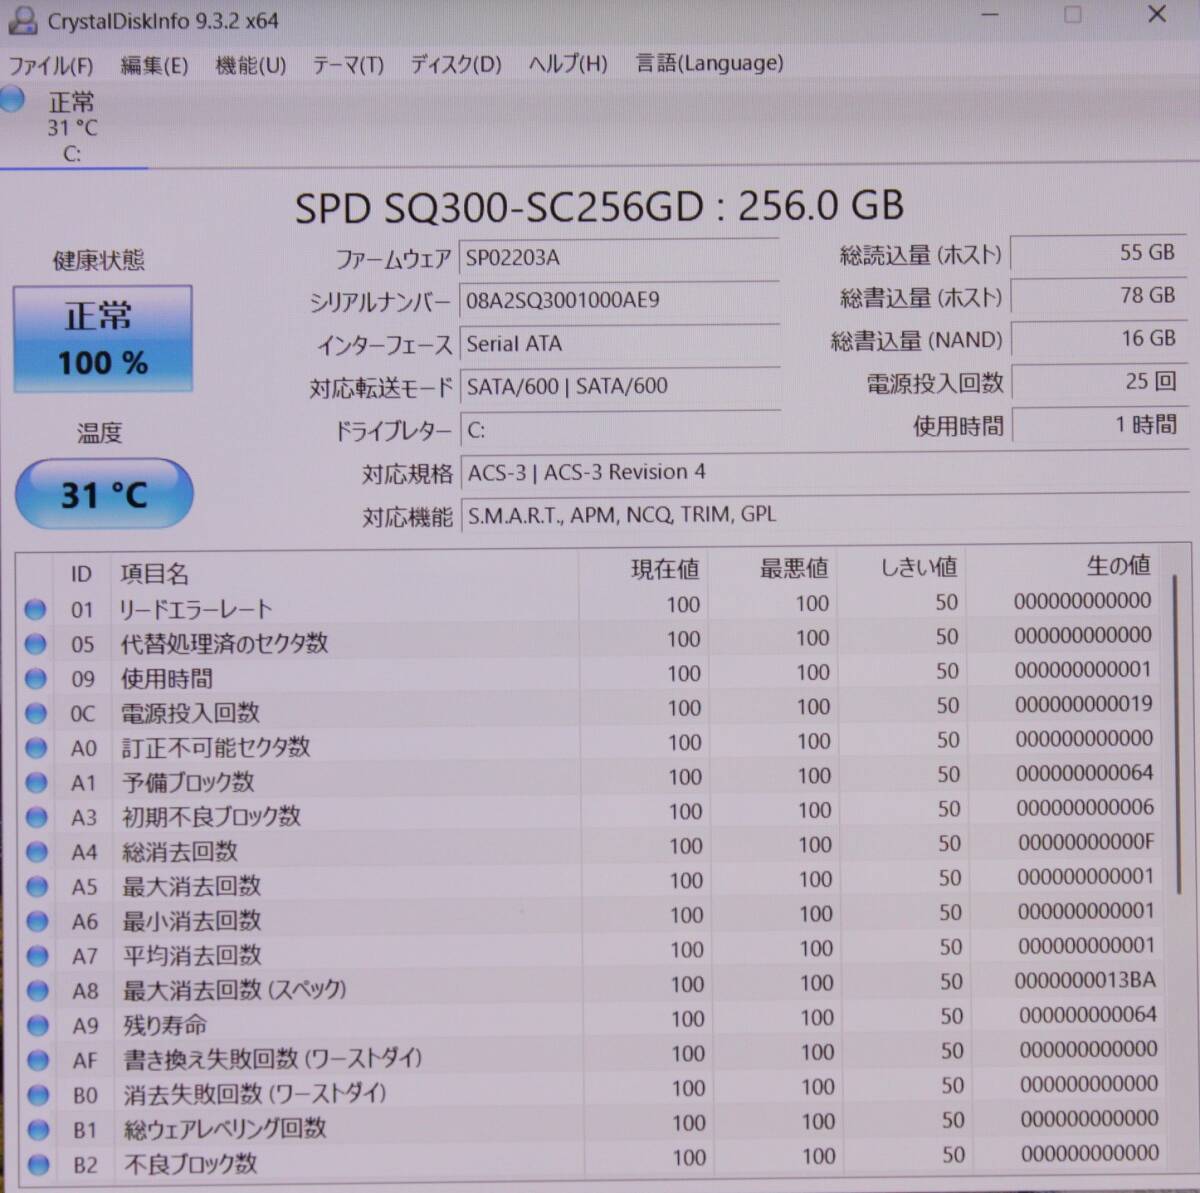Click the indicator beside 総ウェアレベリング回数

pyautogui.click(x=35, y=1130)
